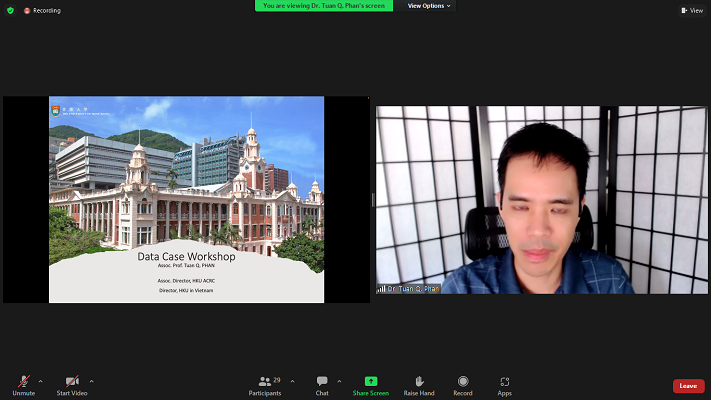Raise hand in the meeting
This screenshot has width=711, height=400.
tap(419, 384)
